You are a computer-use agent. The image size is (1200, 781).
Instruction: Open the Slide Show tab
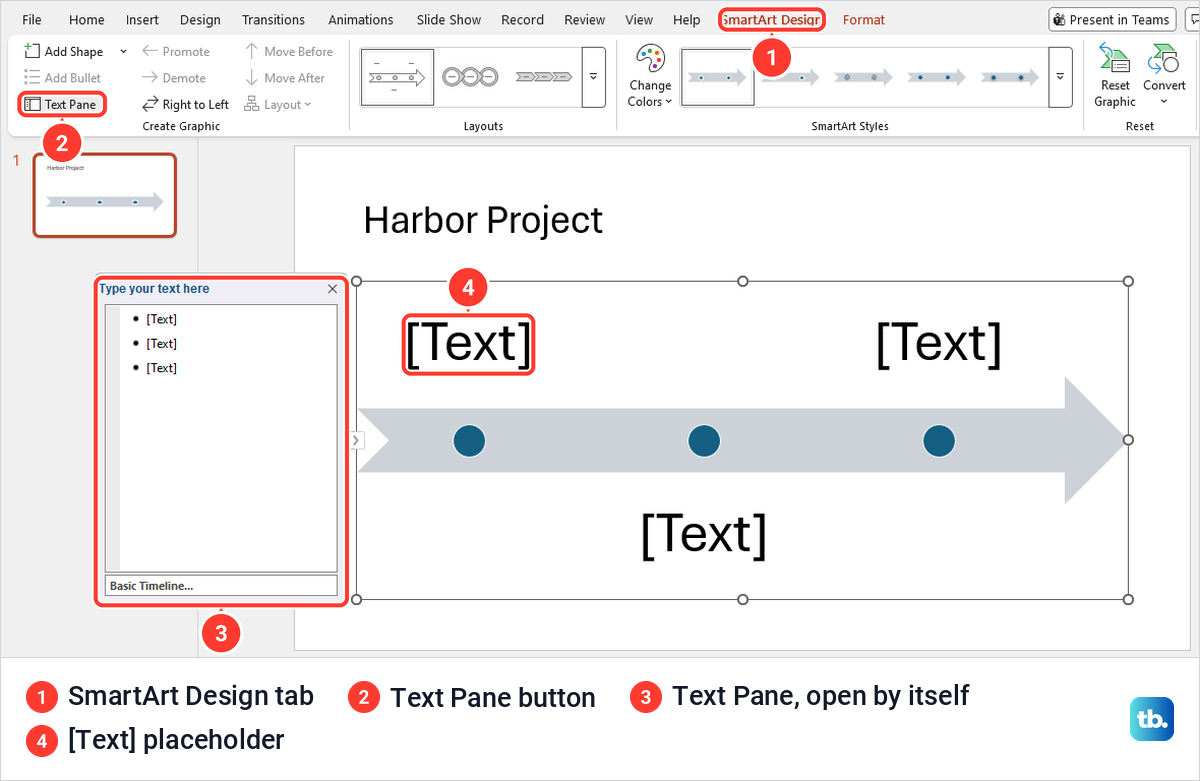coord(448,20)
